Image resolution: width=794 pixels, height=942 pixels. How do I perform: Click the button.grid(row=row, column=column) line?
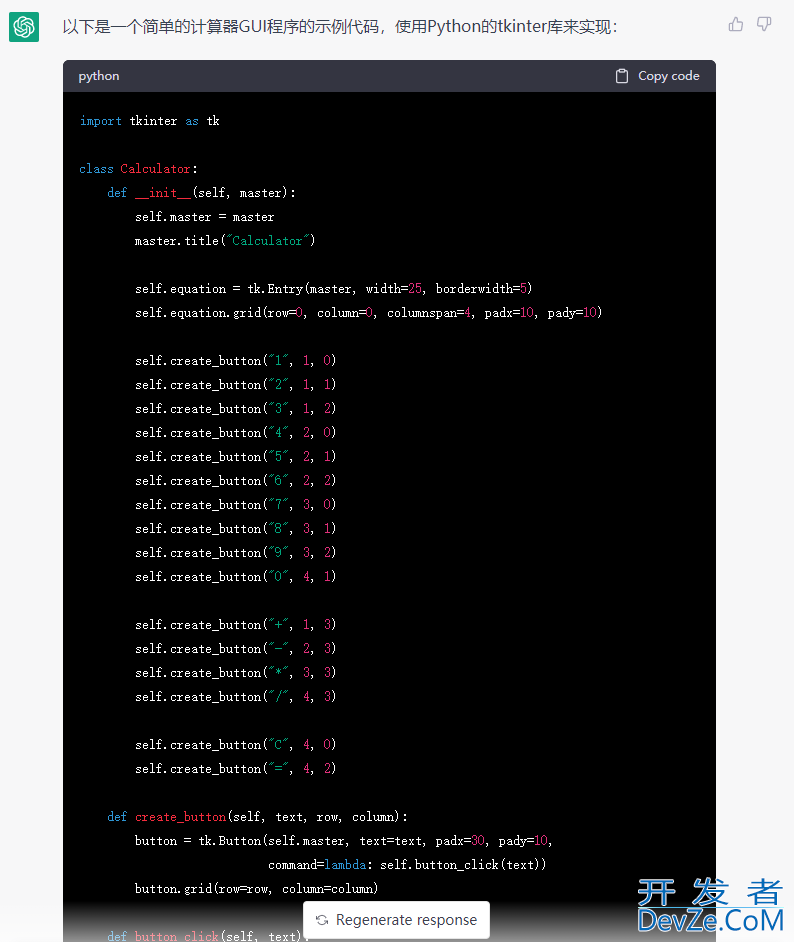(x=256, y=889)
